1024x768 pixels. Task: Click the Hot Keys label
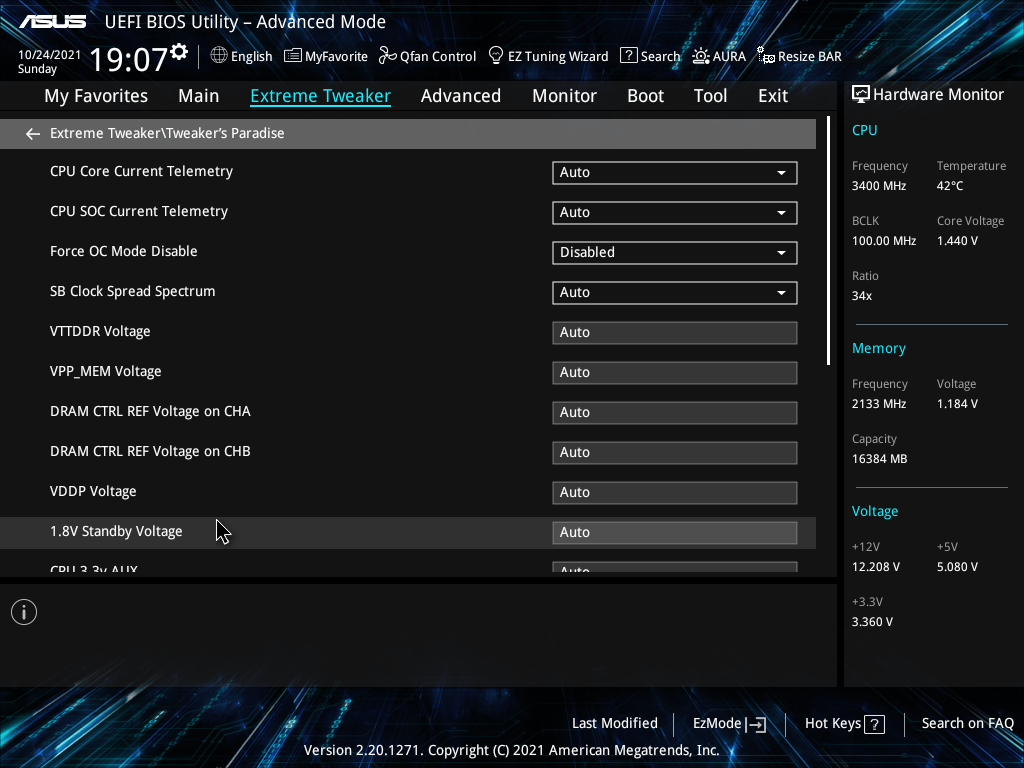(x=833, y=724)
